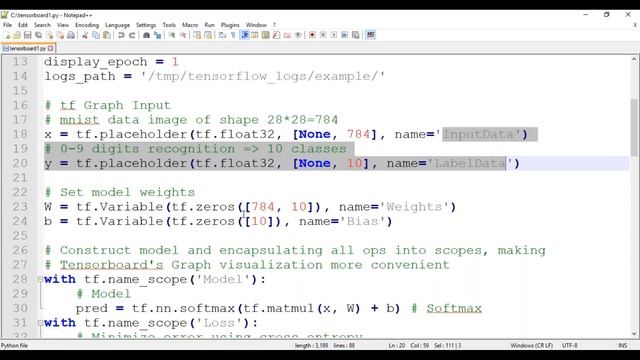Click the 'logs_path' variable on line 14
640x360 pixels.
click(x=80, y=76)
